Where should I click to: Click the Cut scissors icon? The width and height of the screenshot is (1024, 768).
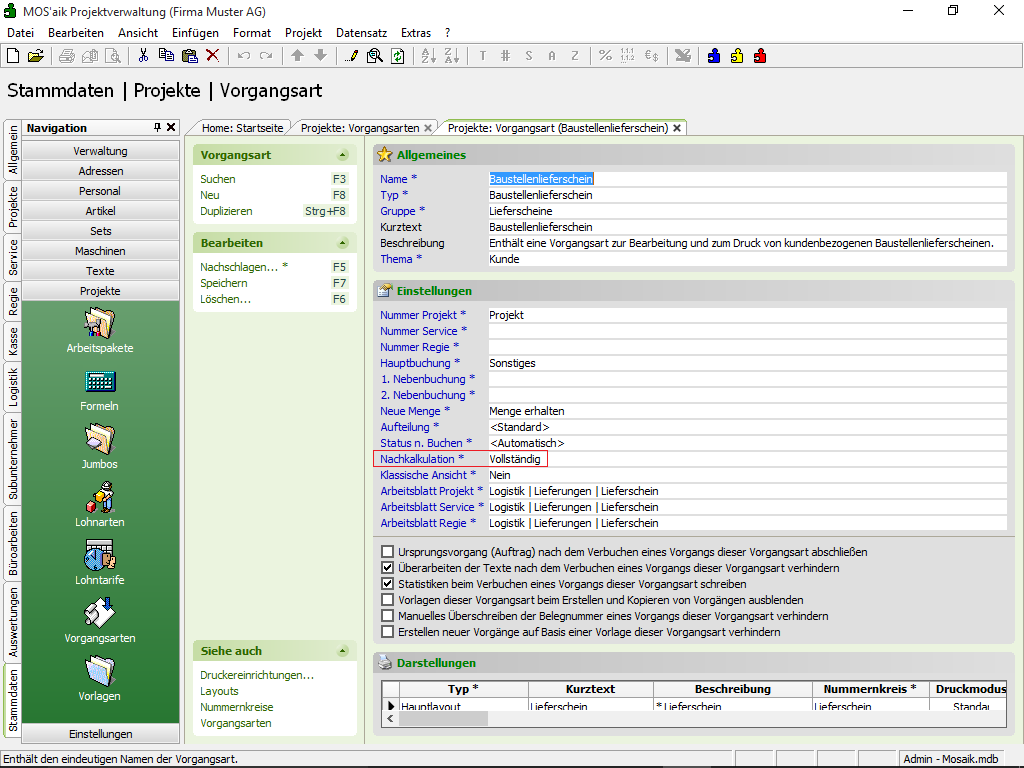tap(143, 56)
